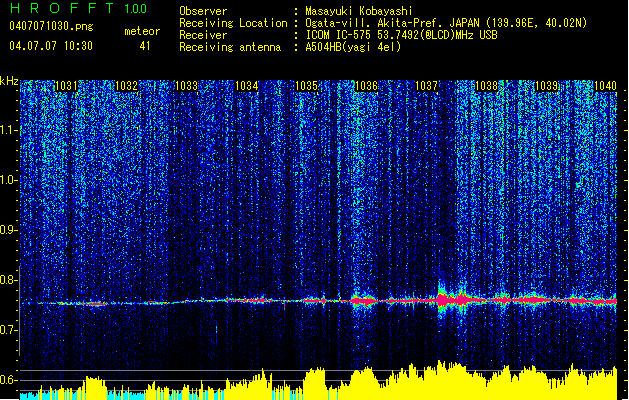Click the observer name Masayuki Kobayashi
Image resolution: width=629 pixels, height=400 pixels.
point(359,11)
